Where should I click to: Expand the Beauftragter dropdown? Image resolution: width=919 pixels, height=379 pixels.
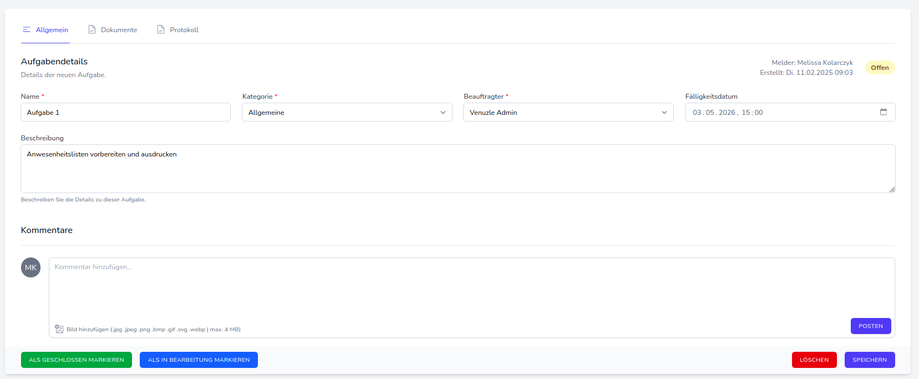(x=569, y=112)
